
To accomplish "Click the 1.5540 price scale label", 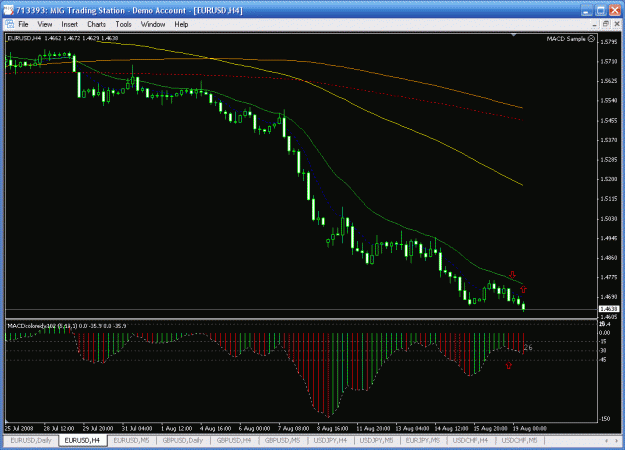I will click(609, 100).
